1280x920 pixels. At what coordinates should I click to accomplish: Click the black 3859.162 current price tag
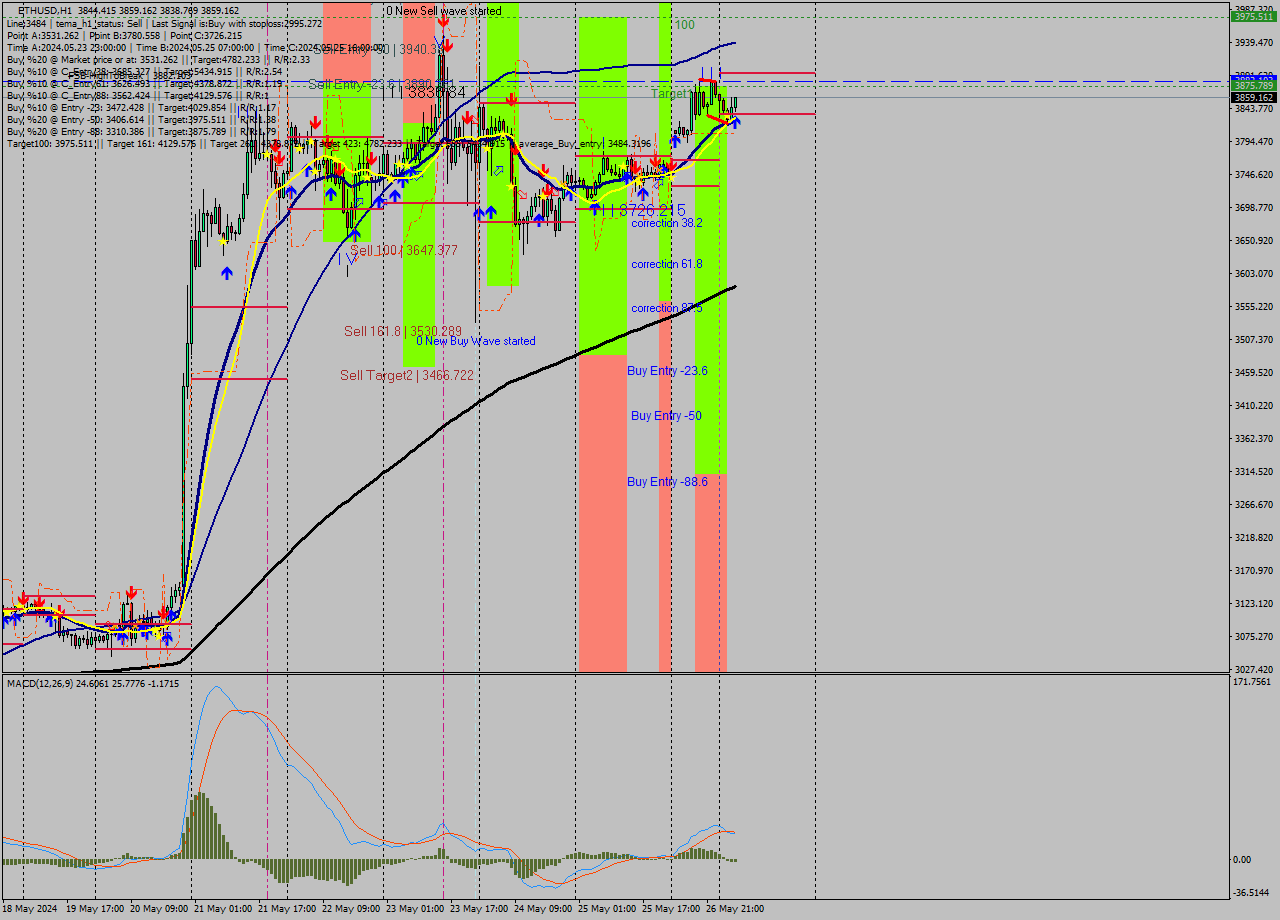1254,98
